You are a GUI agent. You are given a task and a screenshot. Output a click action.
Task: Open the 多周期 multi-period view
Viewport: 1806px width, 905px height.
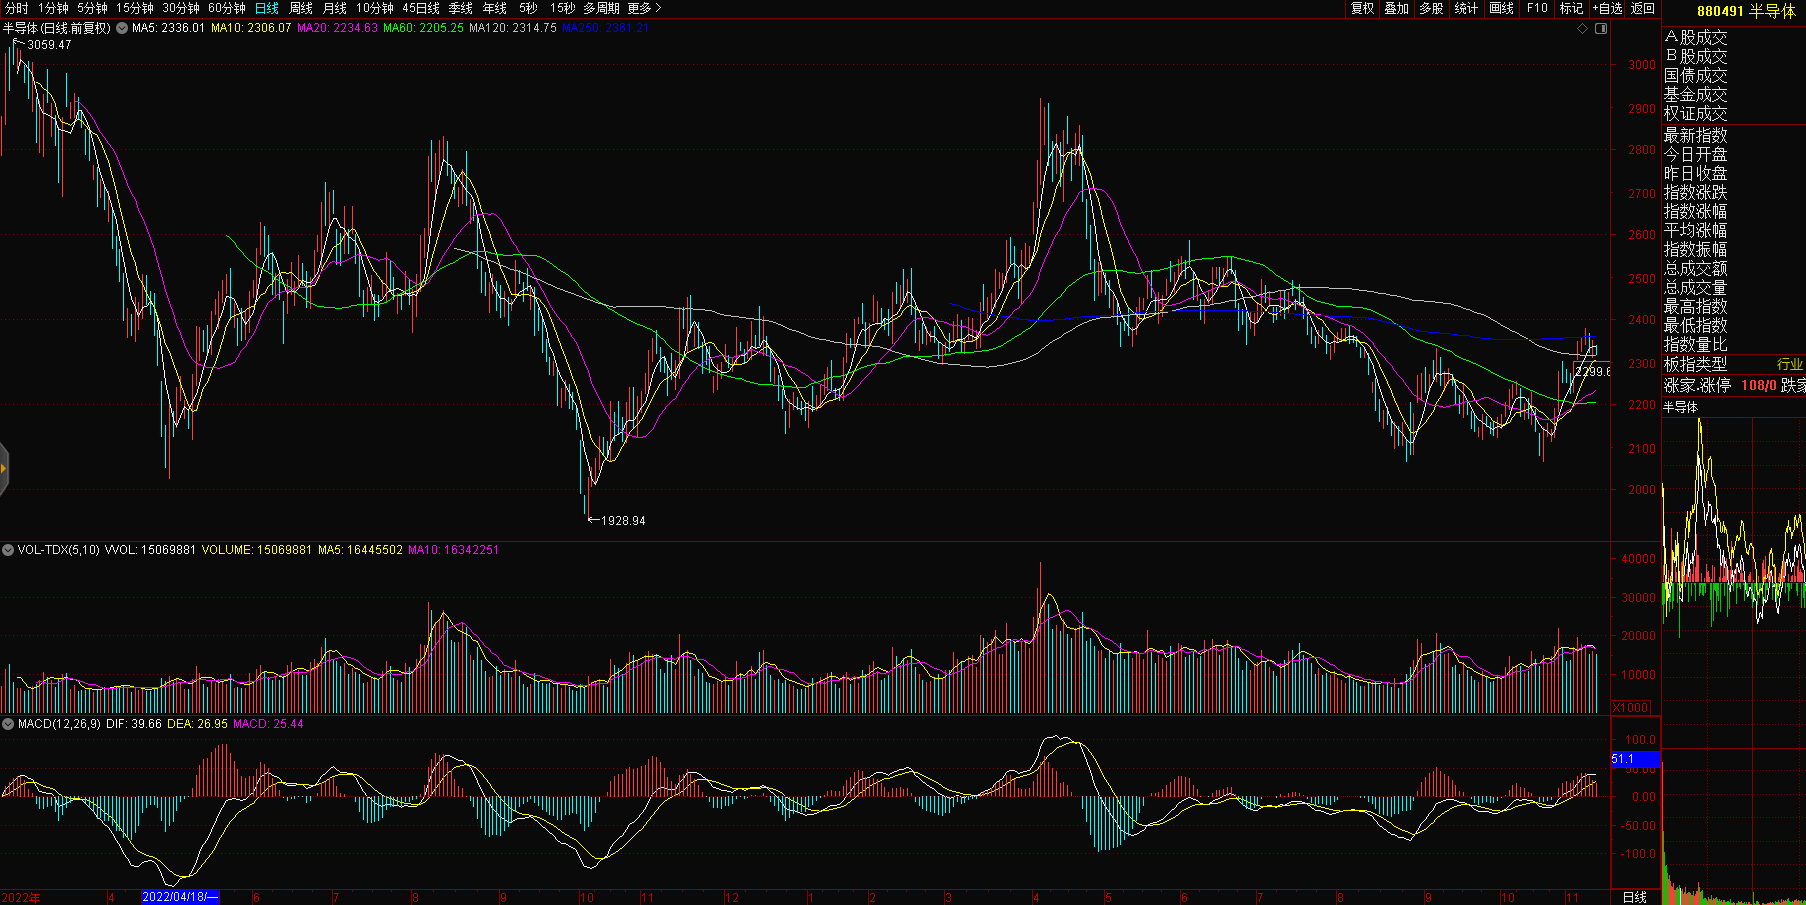(602, 8)
